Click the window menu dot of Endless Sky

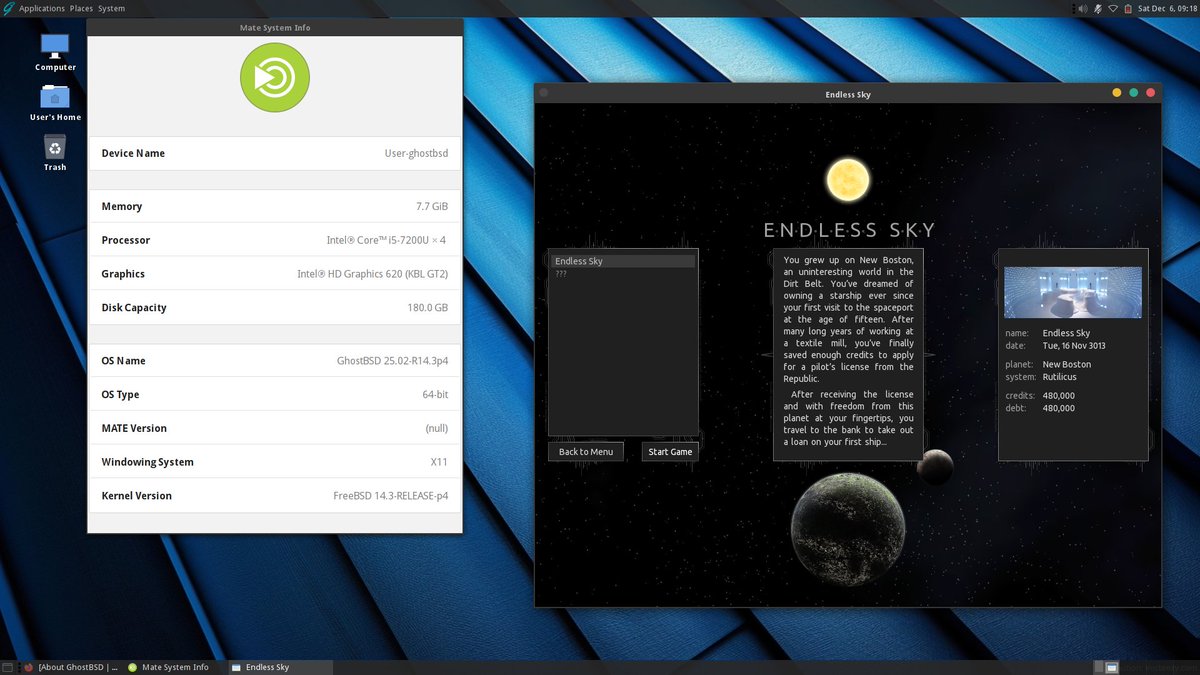544,93
